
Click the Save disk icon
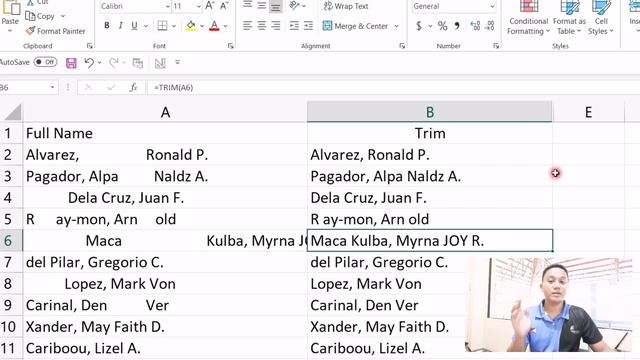[71, 63]
